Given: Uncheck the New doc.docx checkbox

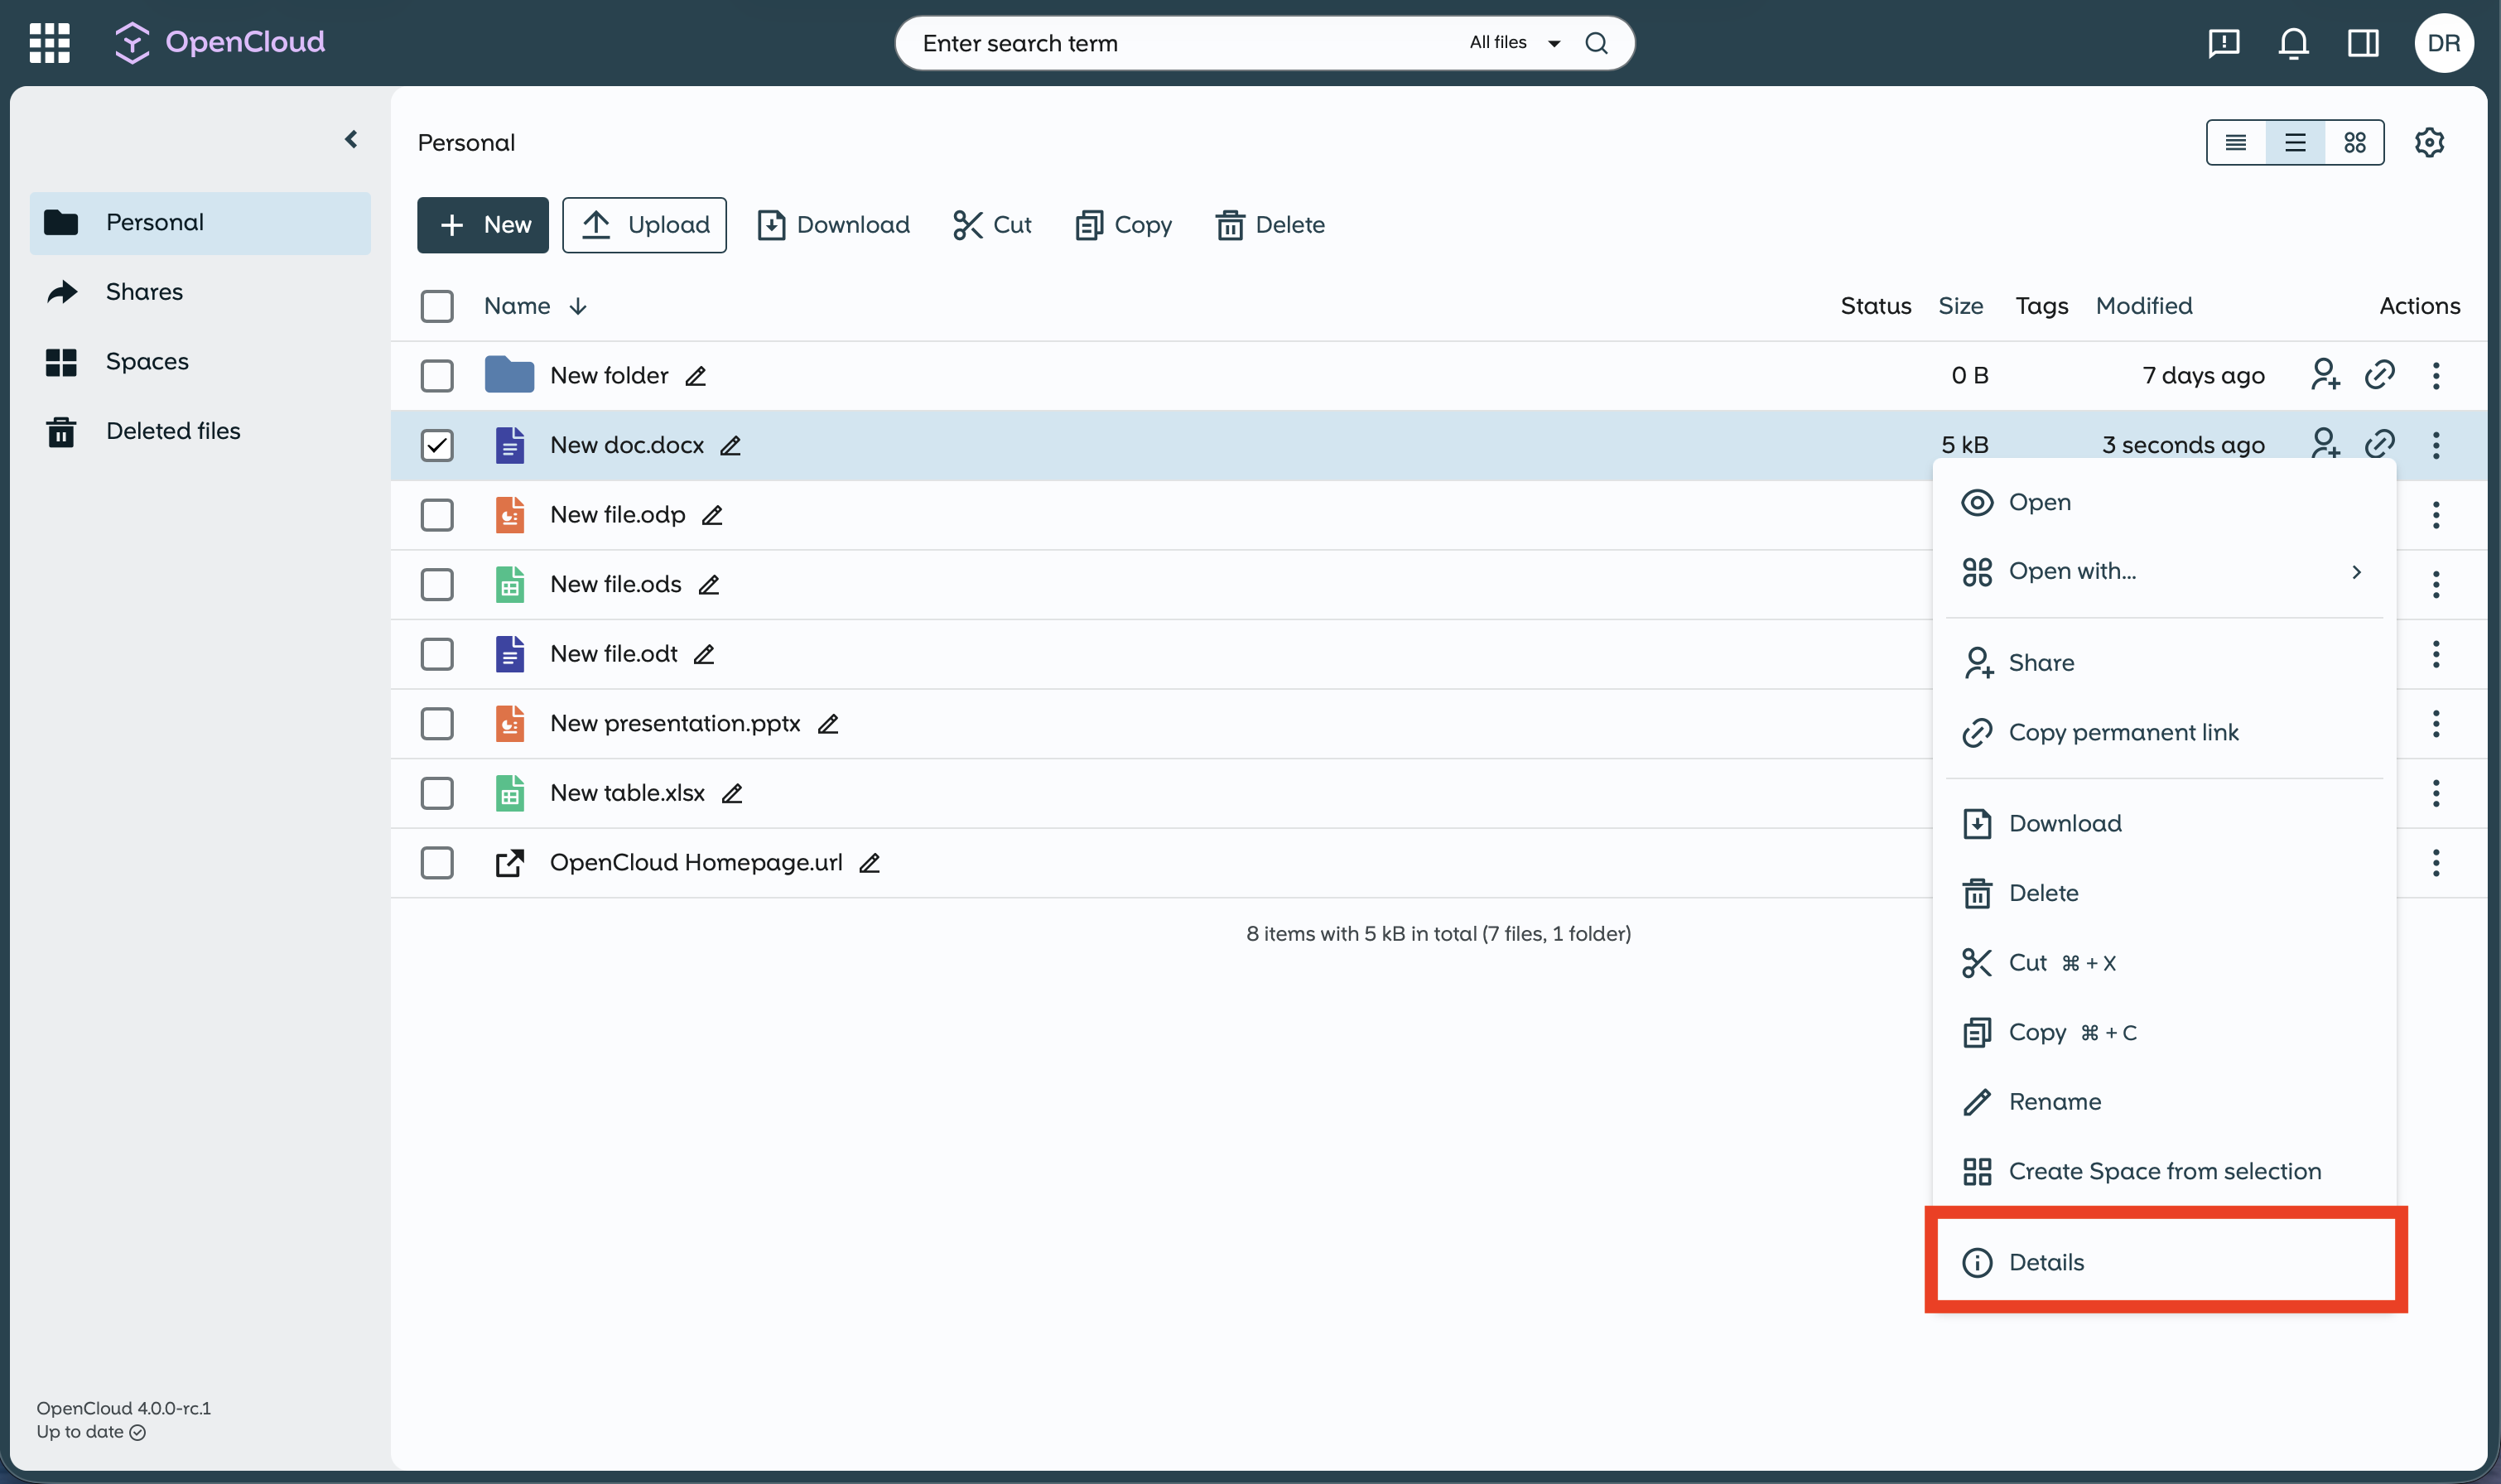Looking at the screenshot, I should [437, 445].
